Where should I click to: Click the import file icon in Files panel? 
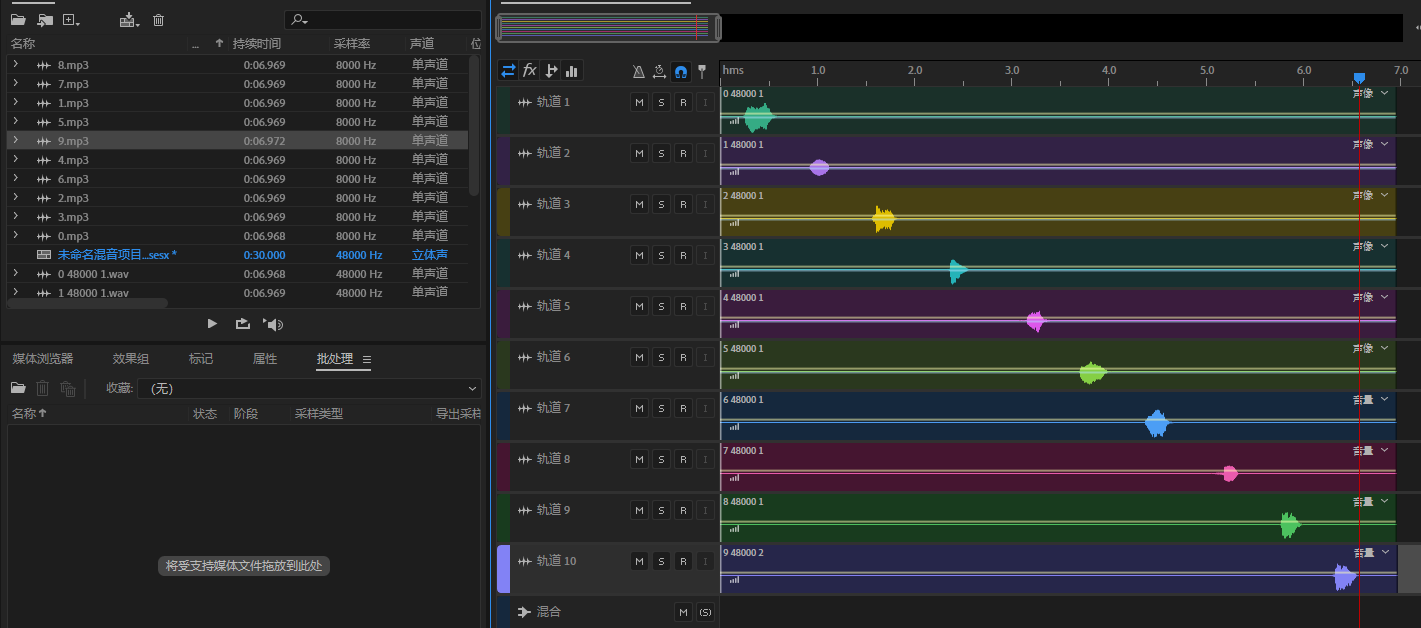point(44,20)
